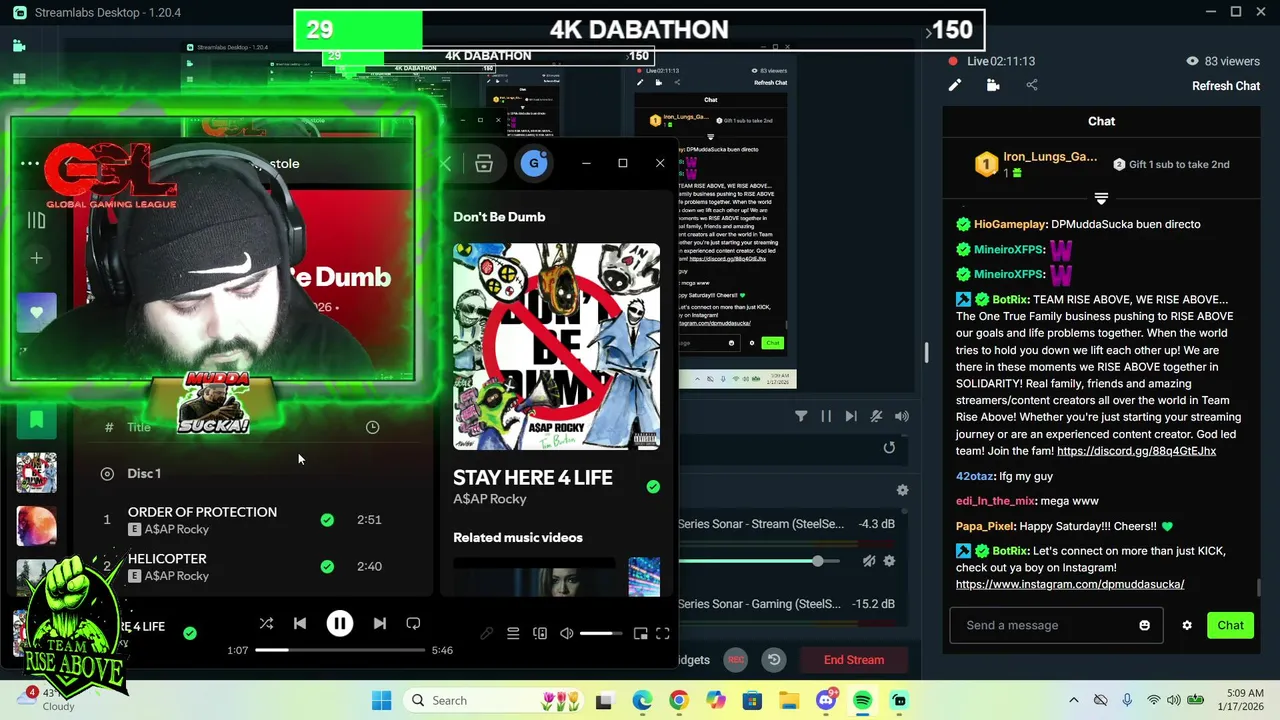Image resolution: width=1280 pixels, height=720 pixels.
Task: Click Refresh Chat
Action: pyautogui.click(x=1226, y=86)
